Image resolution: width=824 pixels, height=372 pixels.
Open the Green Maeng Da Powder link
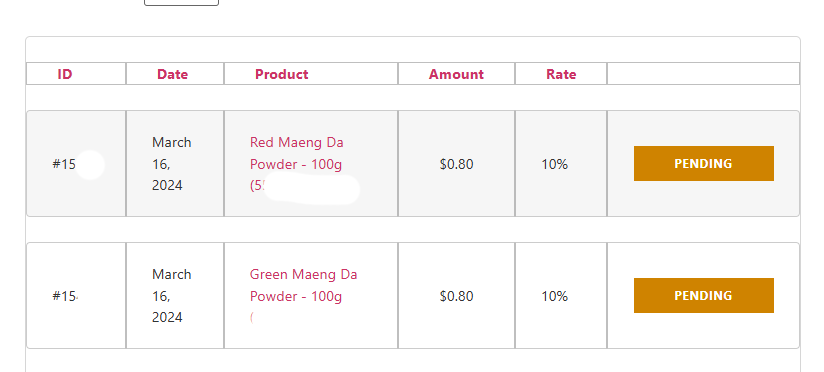303,285
